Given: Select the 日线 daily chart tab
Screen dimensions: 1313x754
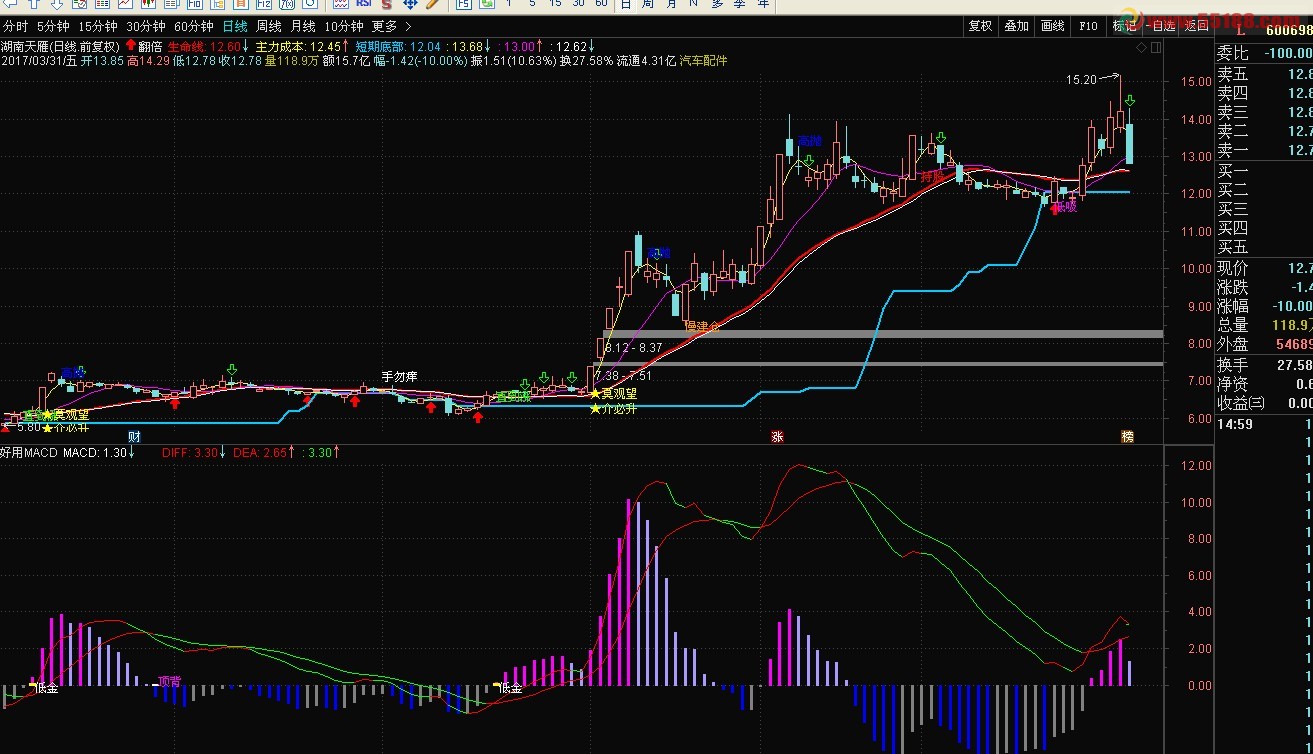Looking at the screenshot, I should pyautogui.click(x=235, y=26).
